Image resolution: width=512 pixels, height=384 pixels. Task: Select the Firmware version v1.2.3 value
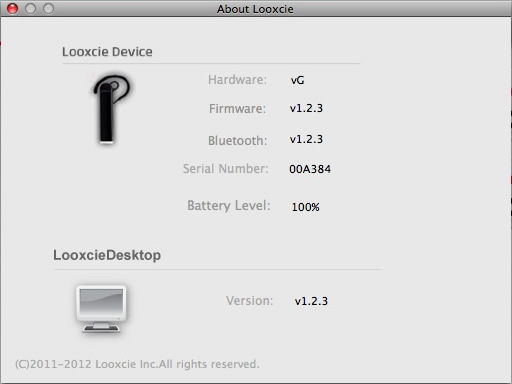pos(306,108)
